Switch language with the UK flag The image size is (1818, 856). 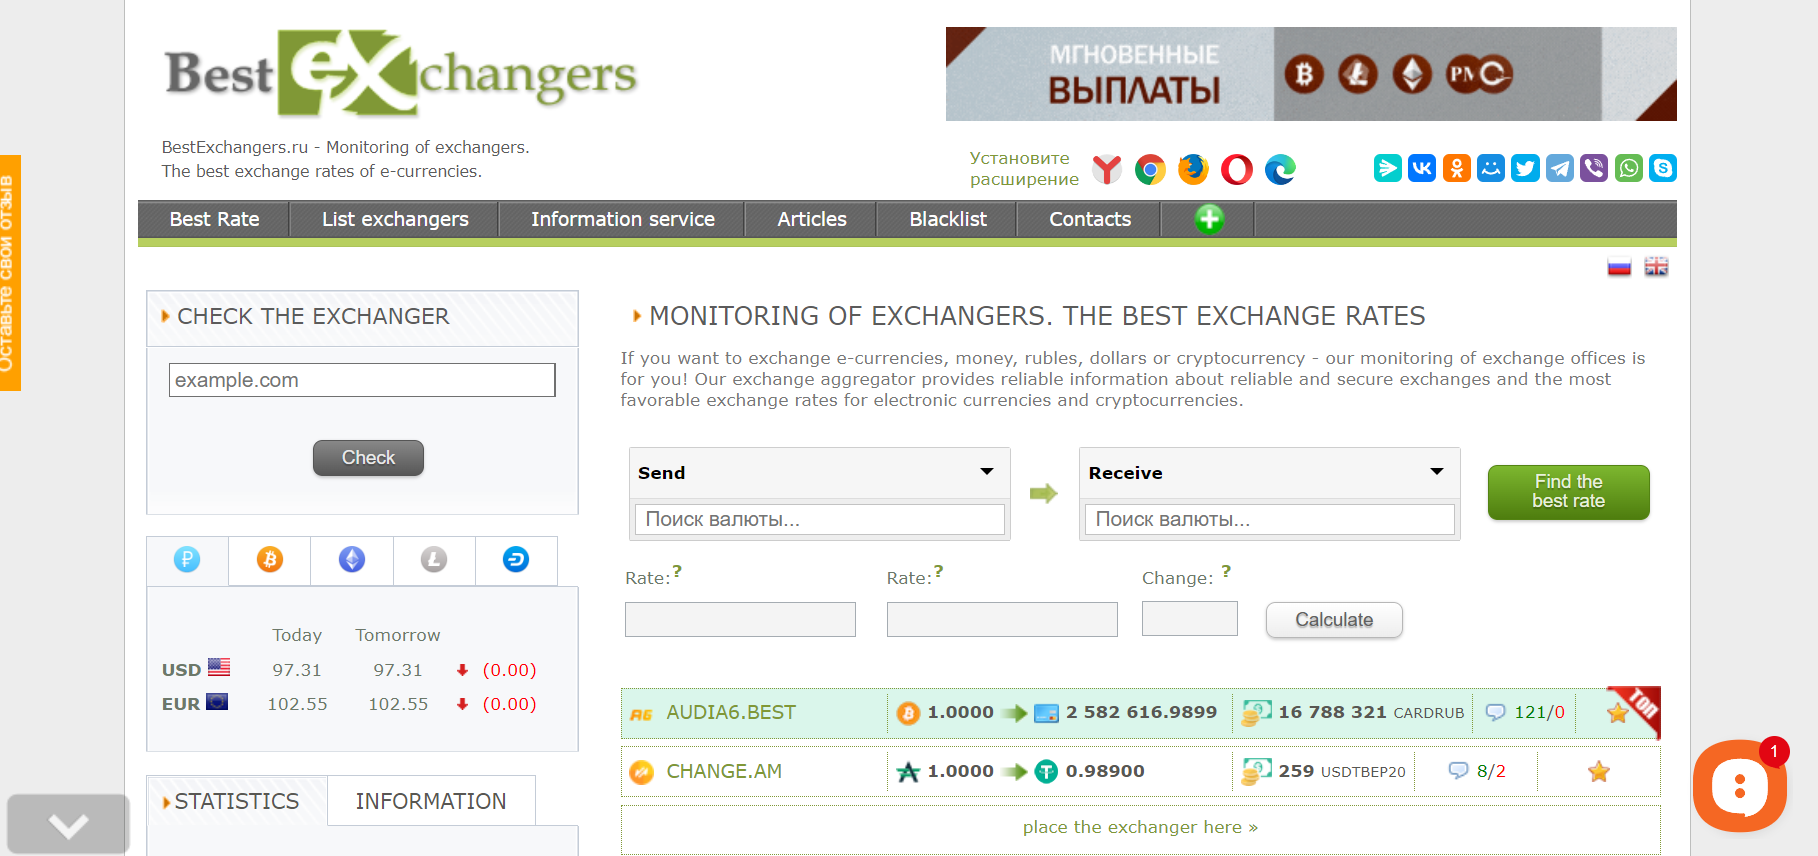pyautogui.click(x=1656, y=267)
